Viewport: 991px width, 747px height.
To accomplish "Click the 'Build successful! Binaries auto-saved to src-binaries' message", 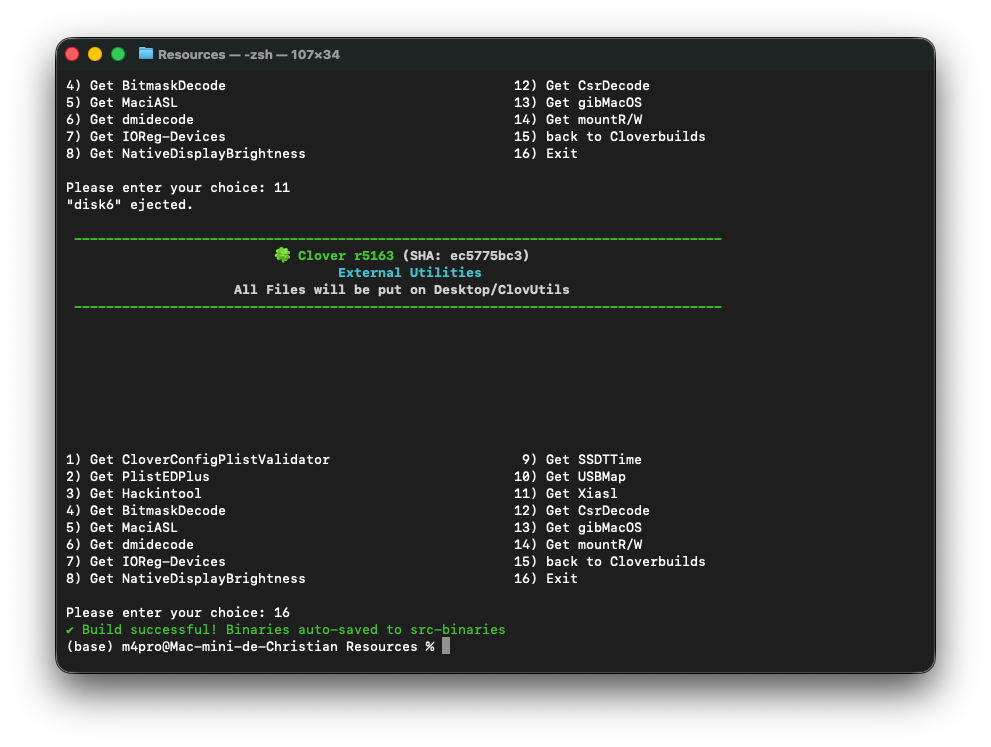I will pos(294,629).
